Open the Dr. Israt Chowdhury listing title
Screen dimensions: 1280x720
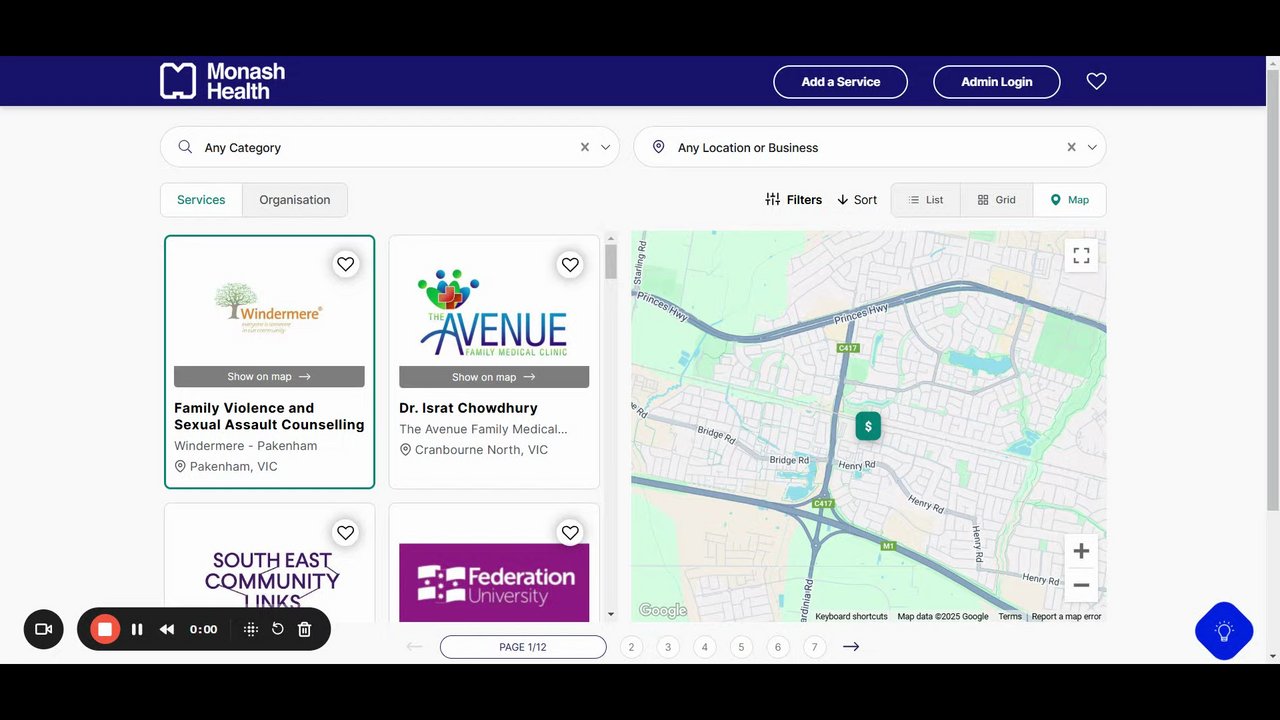click(x=468, y=408)
